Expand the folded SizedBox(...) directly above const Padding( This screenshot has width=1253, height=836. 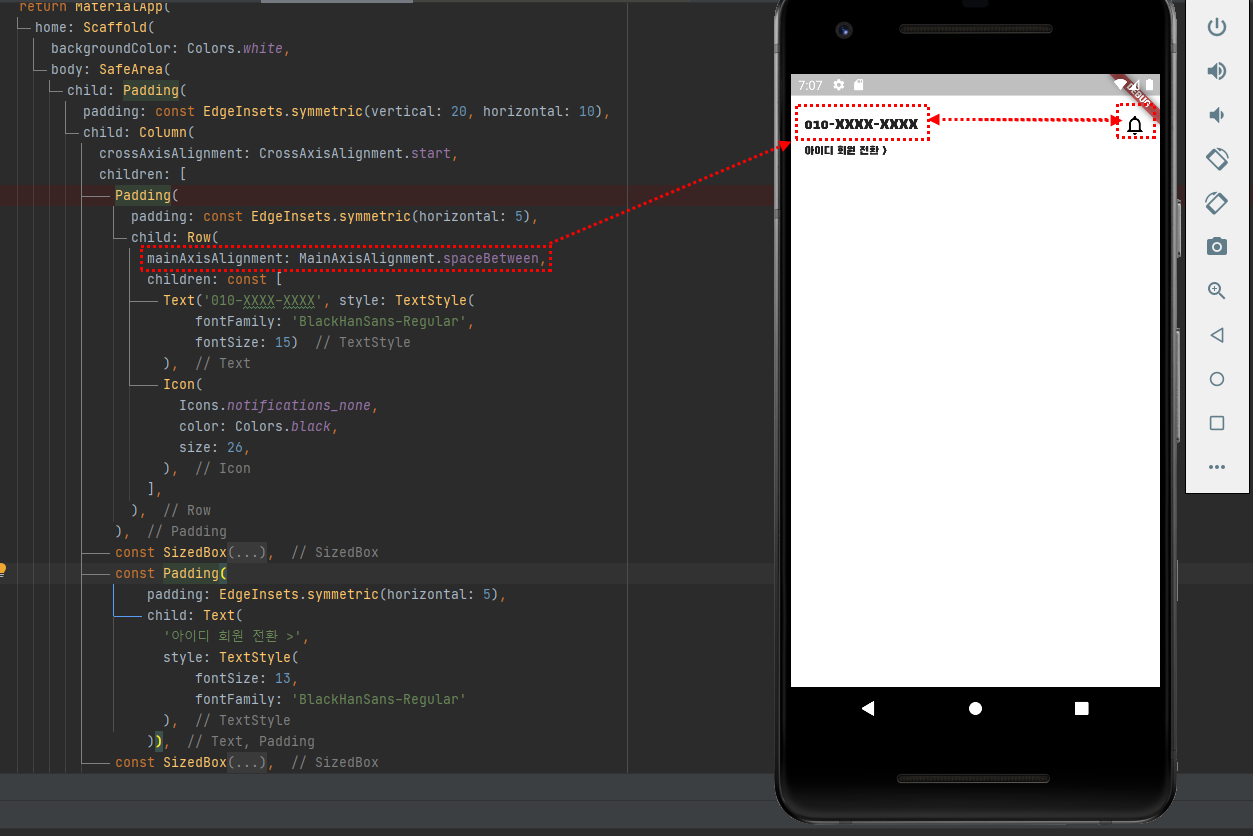pos(249,552)
